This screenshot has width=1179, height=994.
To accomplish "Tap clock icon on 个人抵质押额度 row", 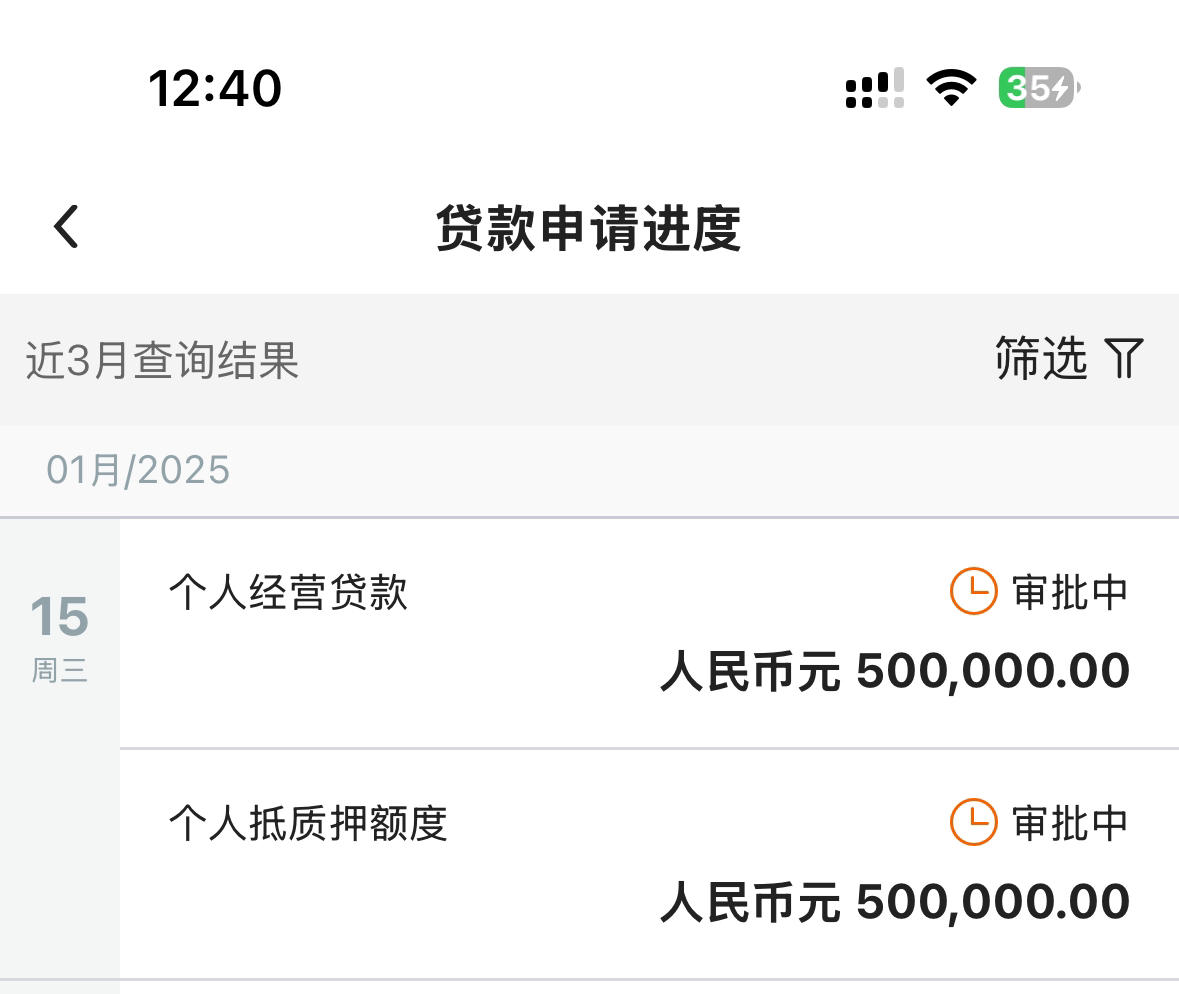I will [974, 822].
